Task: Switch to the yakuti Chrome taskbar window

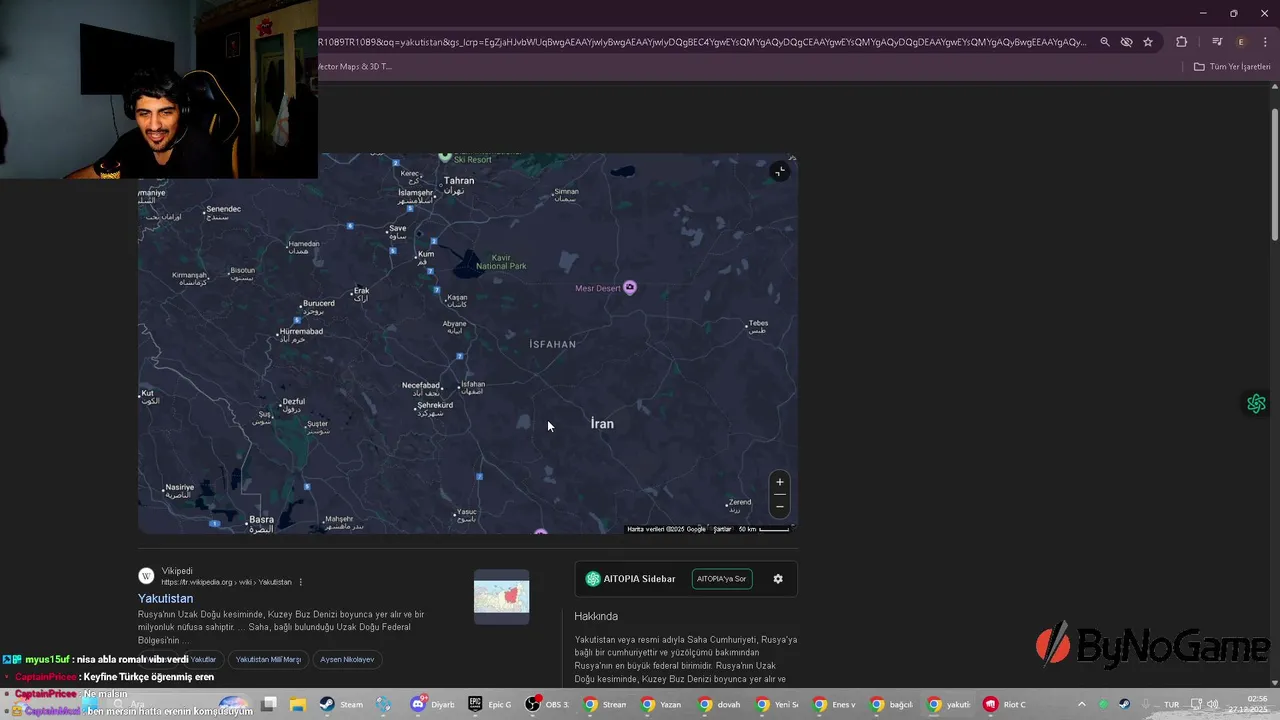Action: (949, 704)
